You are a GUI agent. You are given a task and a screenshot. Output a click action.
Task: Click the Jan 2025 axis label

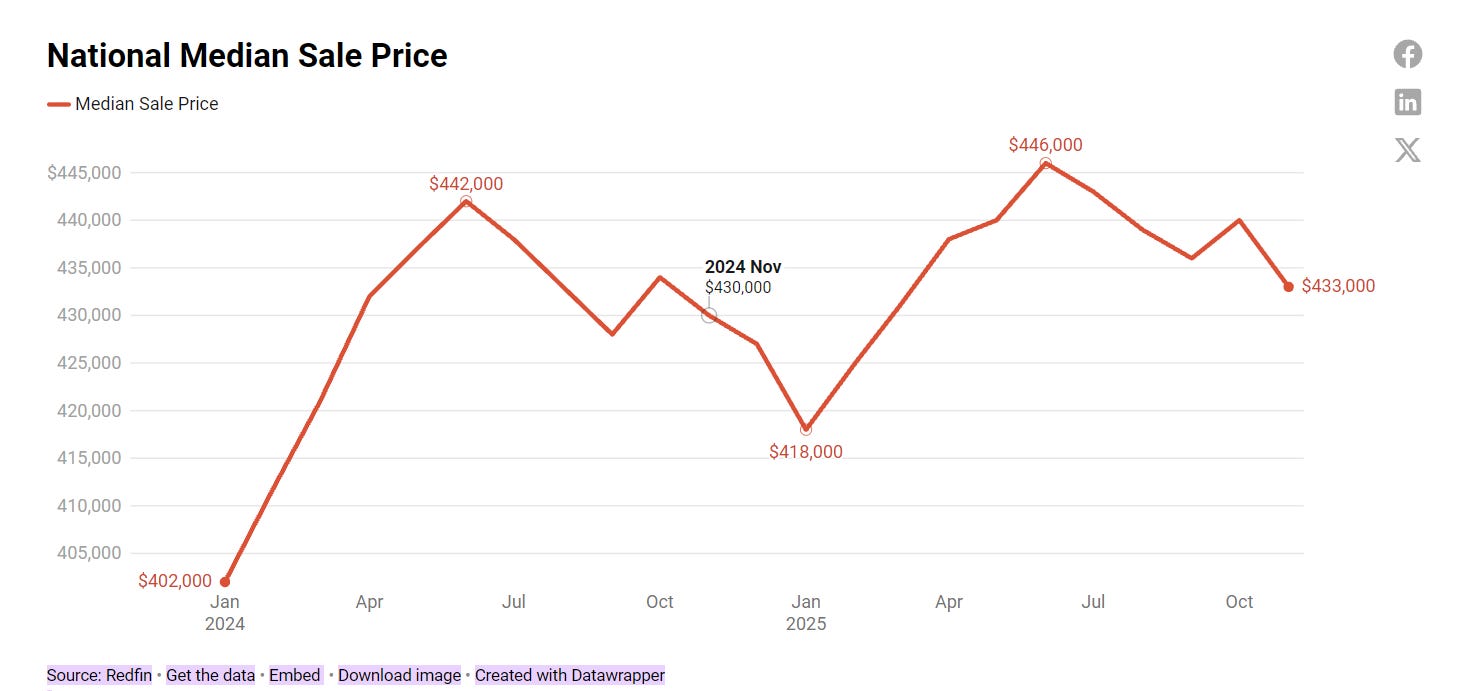pyautogui.click(x=806, y=612)
